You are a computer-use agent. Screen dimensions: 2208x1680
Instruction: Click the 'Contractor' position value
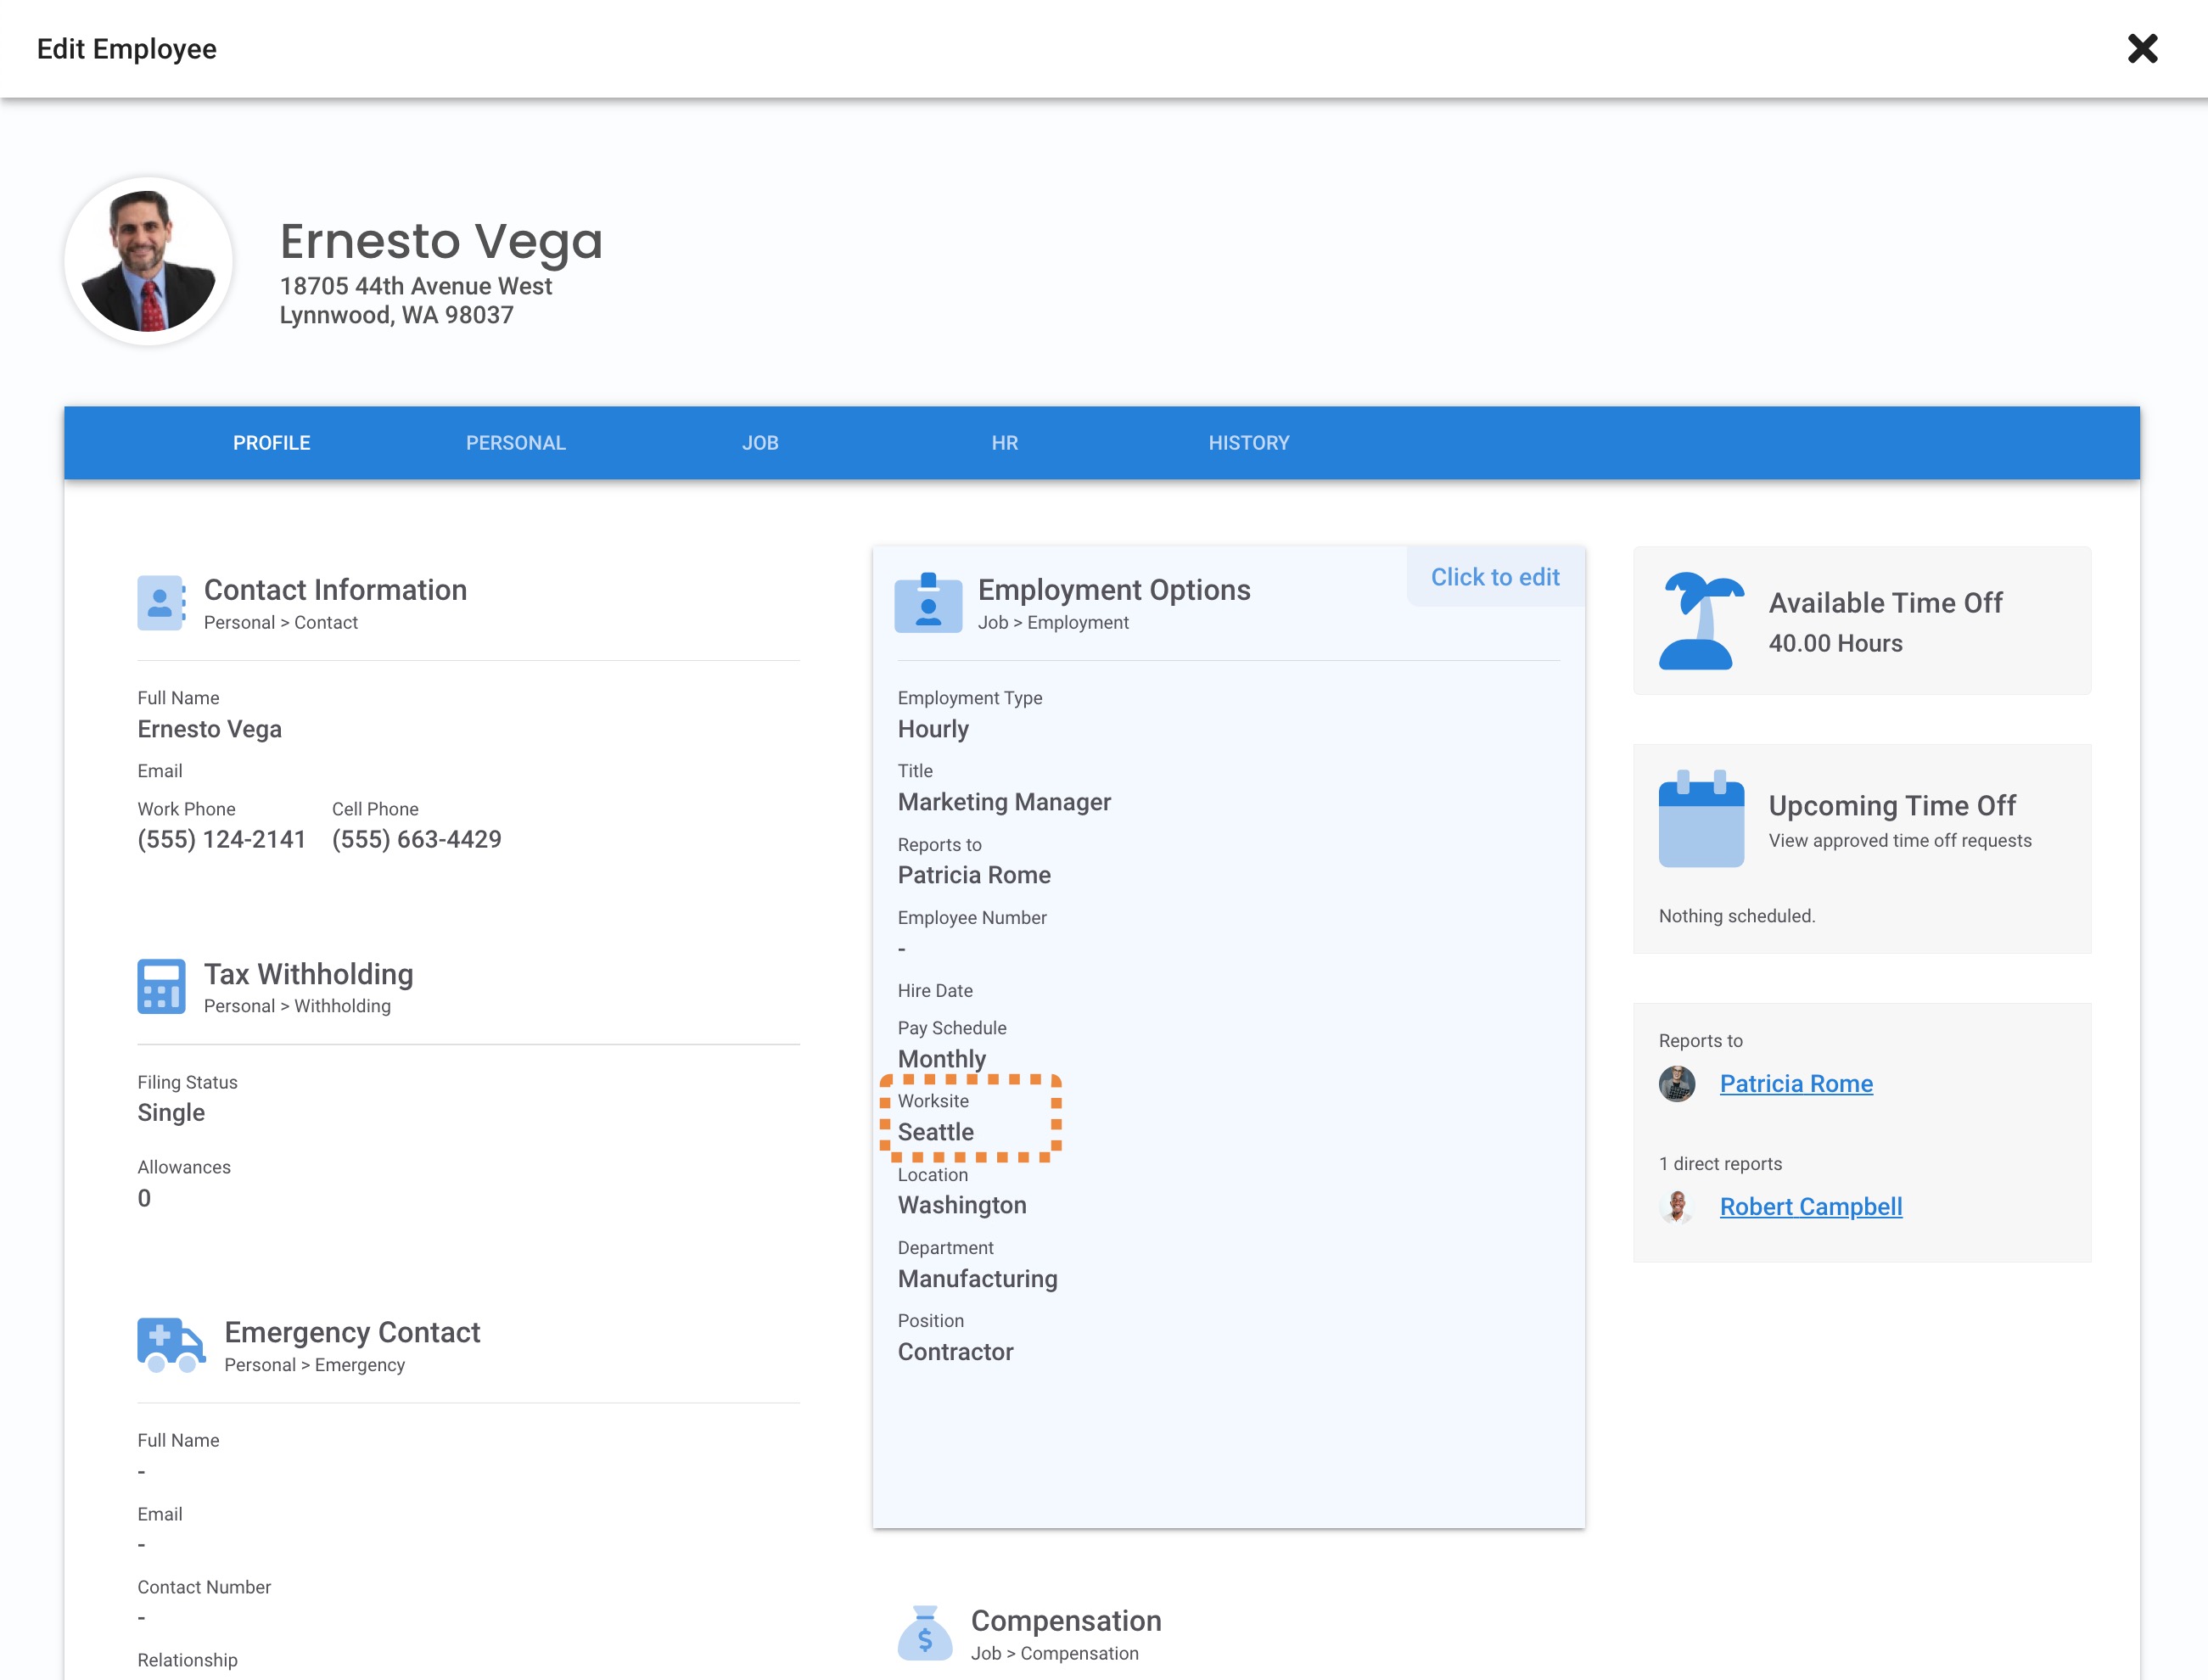point(956,1352)
